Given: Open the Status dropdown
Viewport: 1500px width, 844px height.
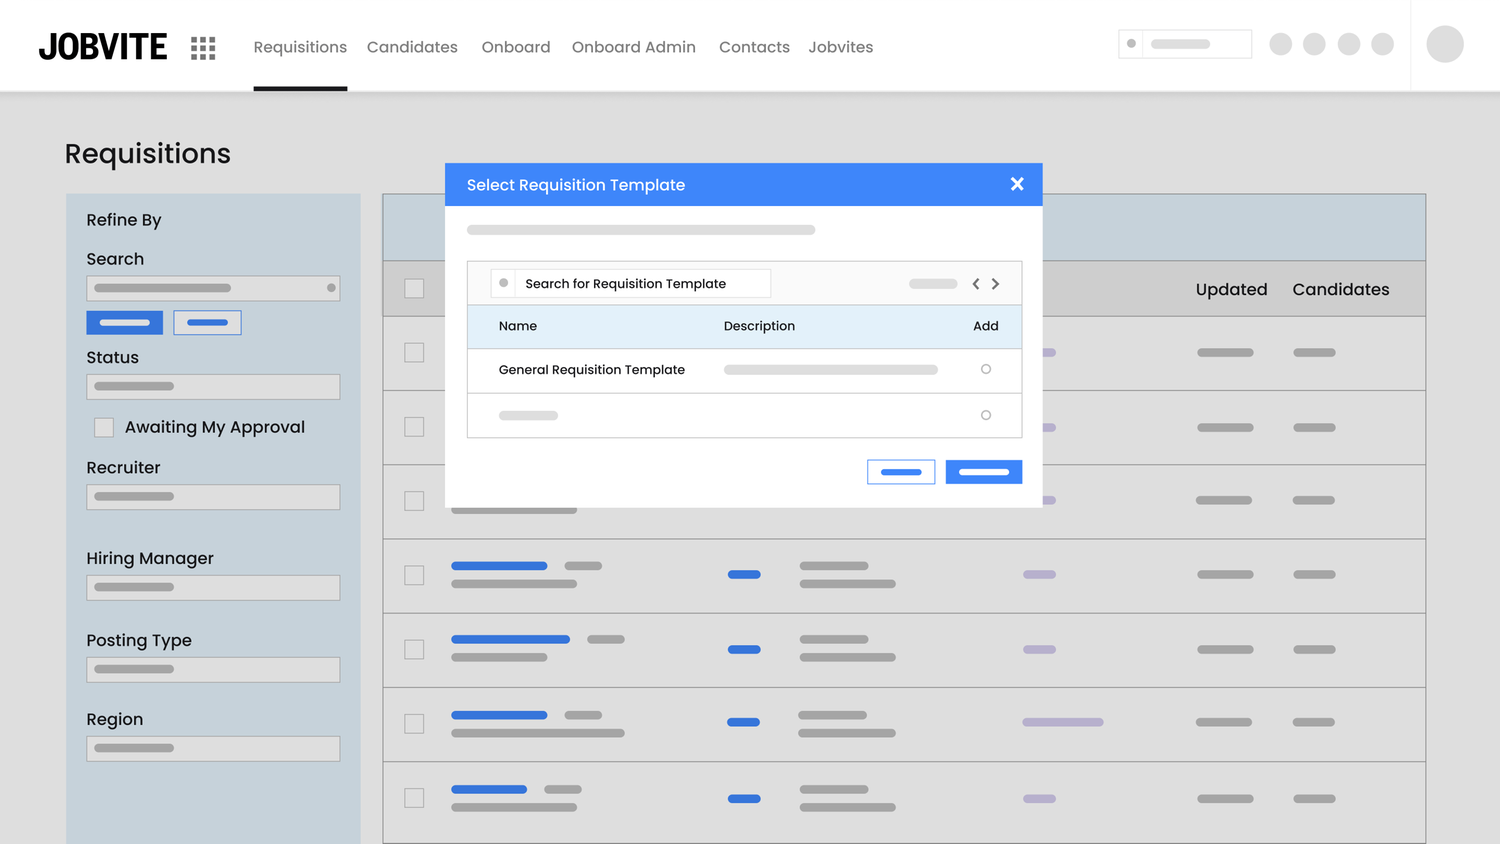Looking at the screenshot, I should pos(213,386).
